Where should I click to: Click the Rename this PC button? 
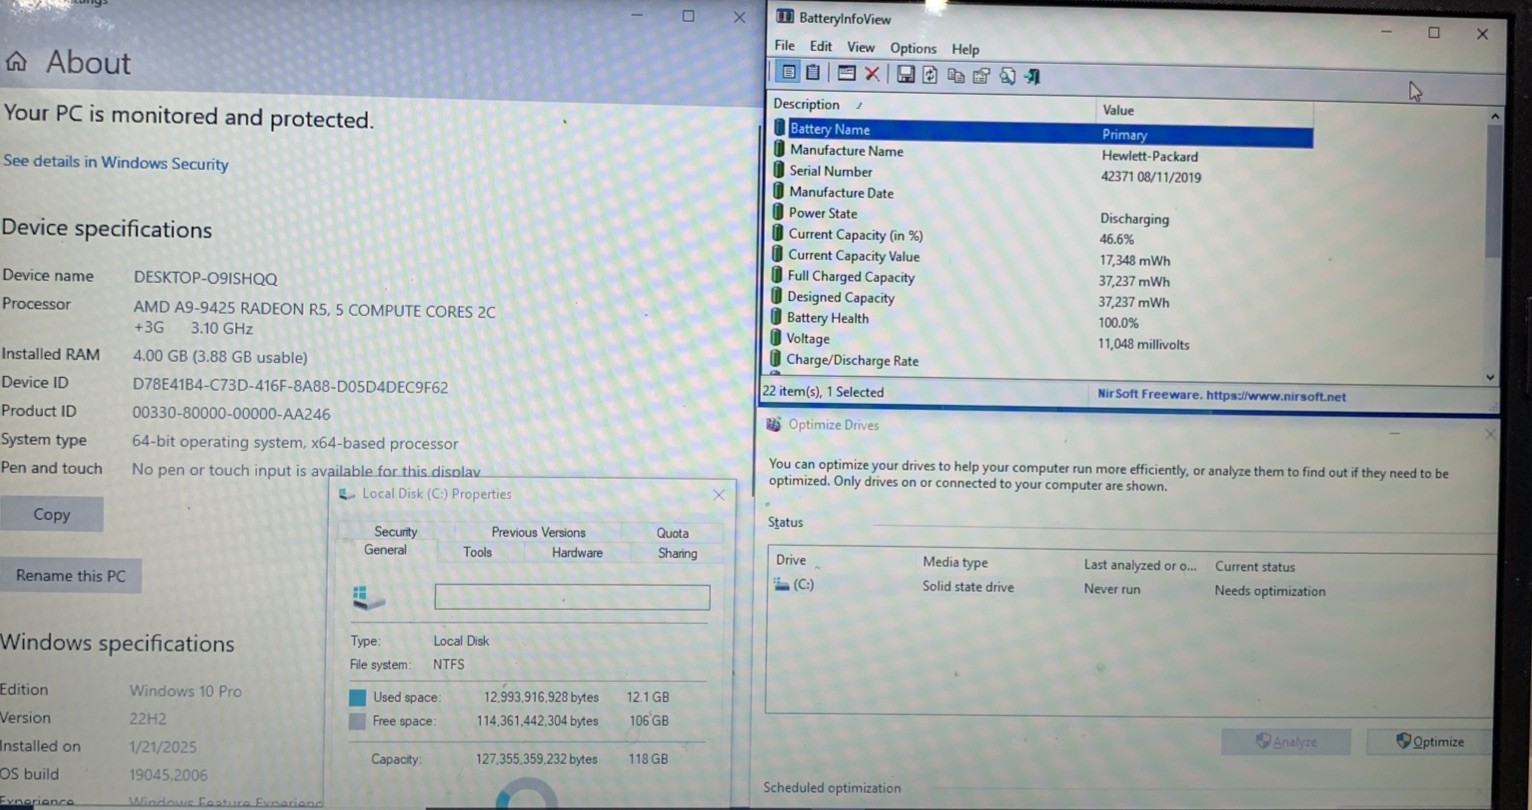(x=70, y=576)
